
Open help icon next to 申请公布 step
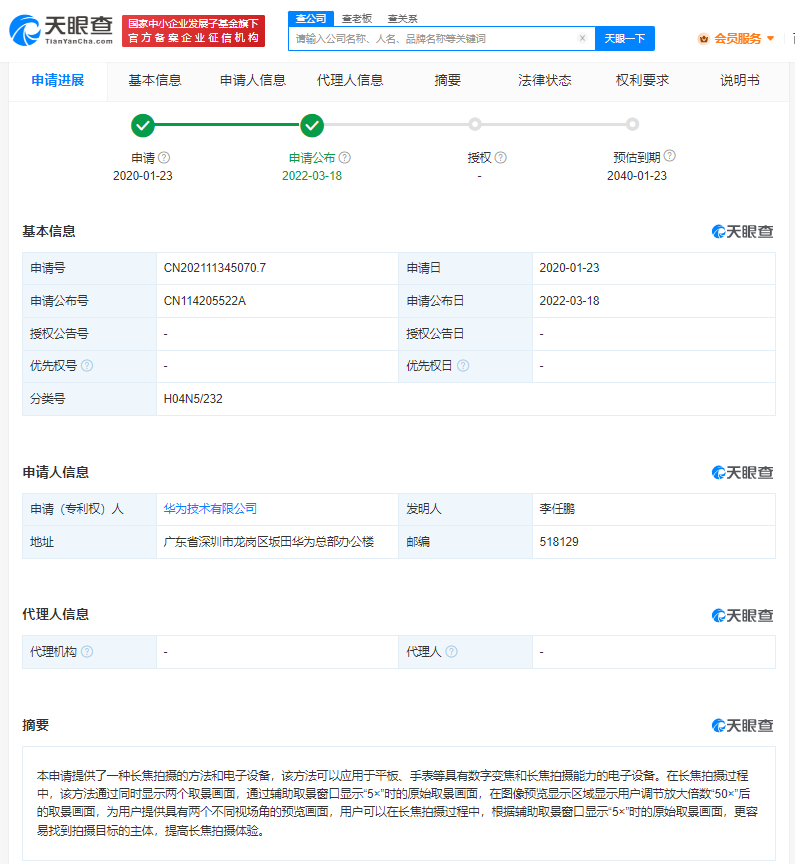pyautogui.click(x=345, y=158)
